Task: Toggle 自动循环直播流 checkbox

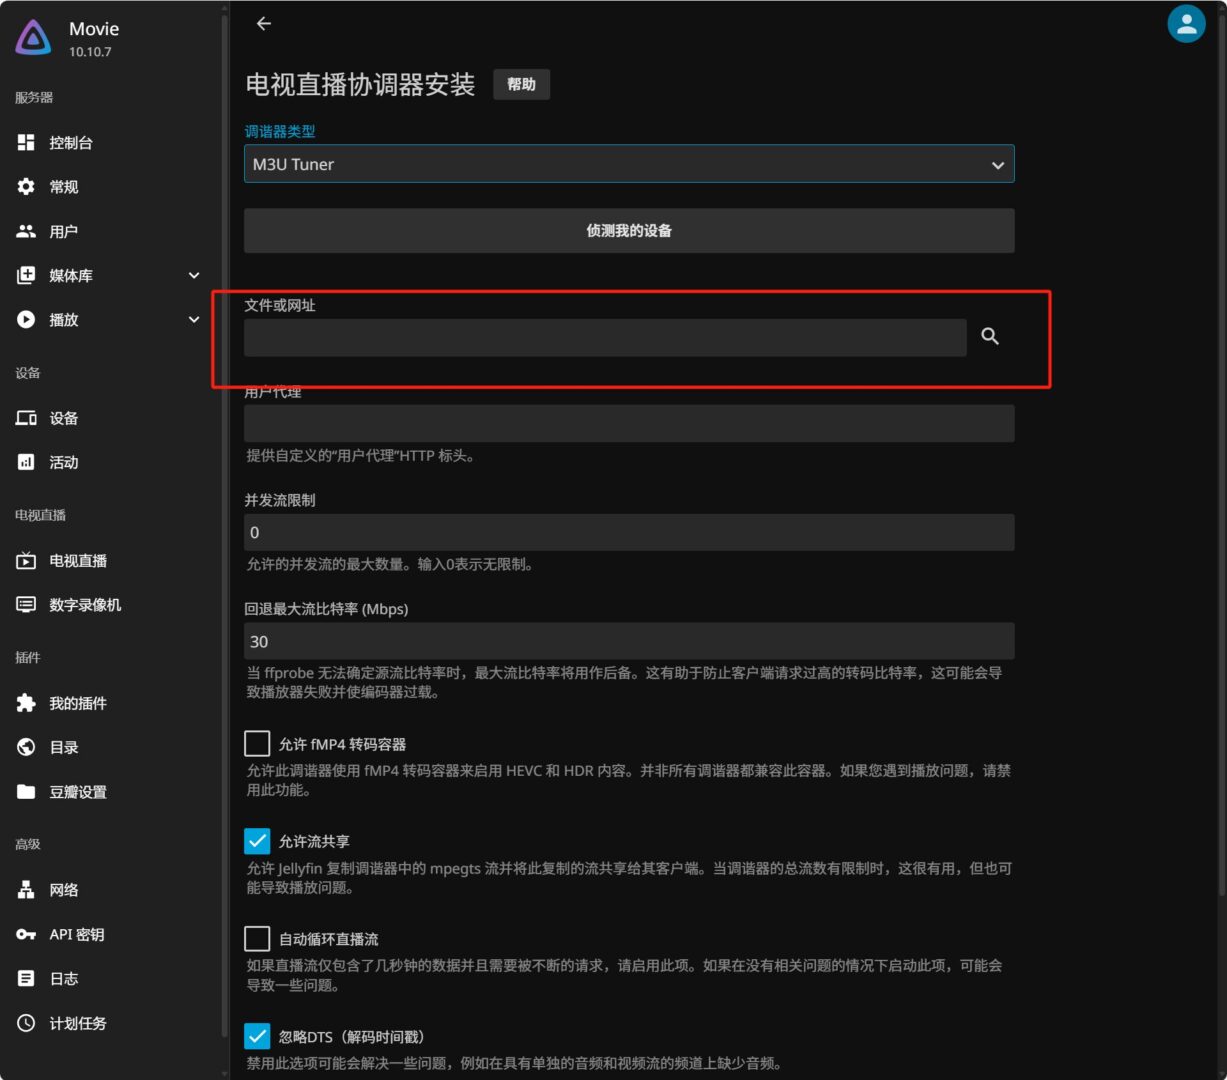Action: point(257,938)
